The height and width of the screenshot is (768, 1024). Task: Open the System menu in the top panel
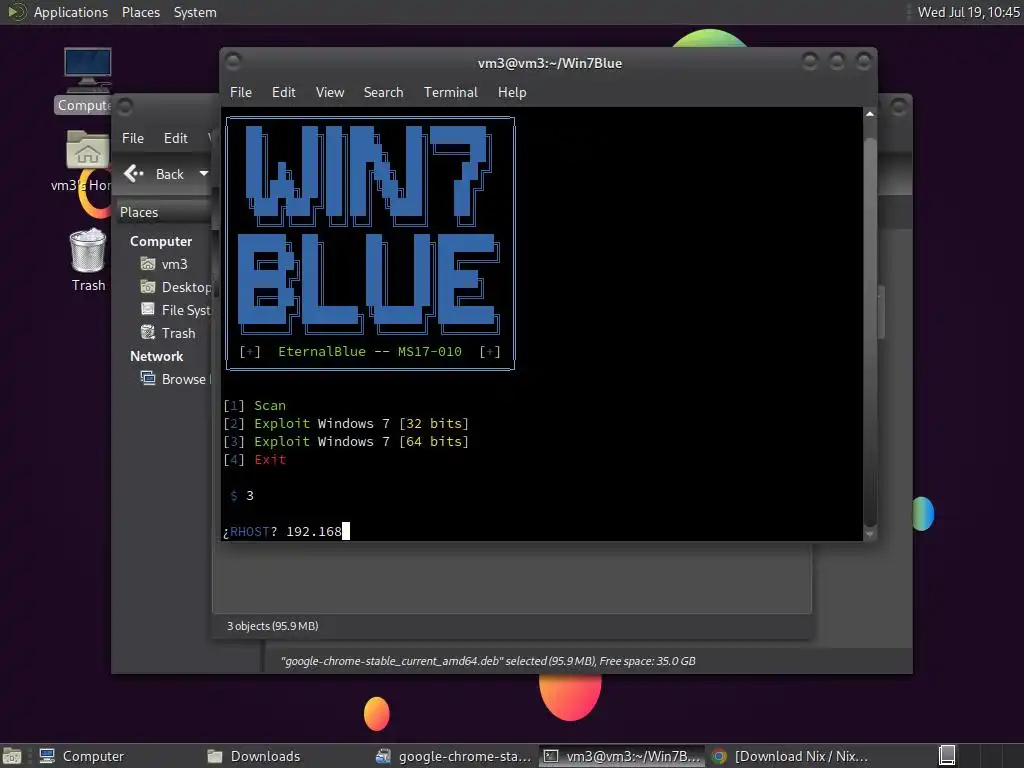pyautogui.click(x=195, y=12)
